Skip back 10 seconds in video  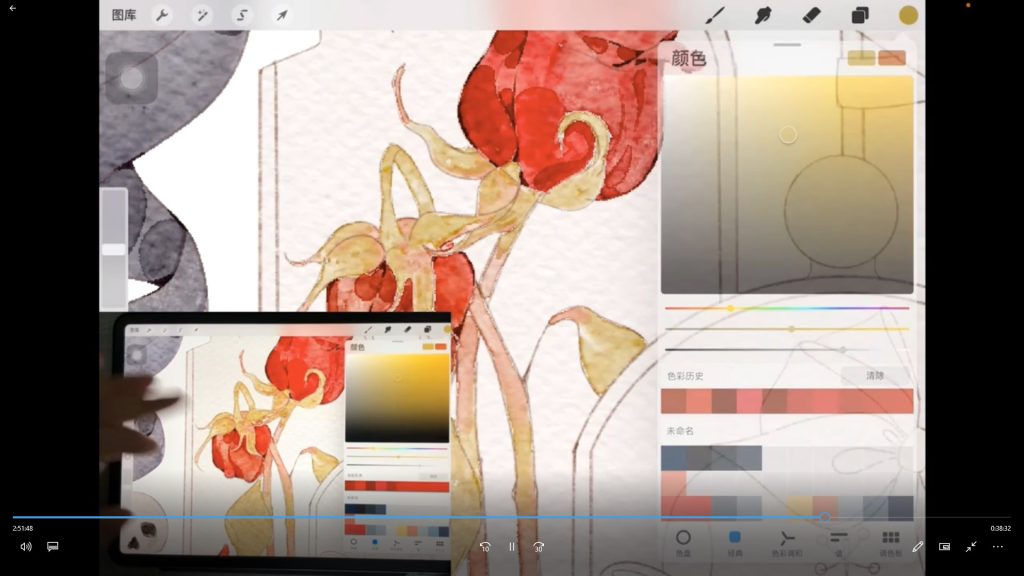tap(485, 547)
